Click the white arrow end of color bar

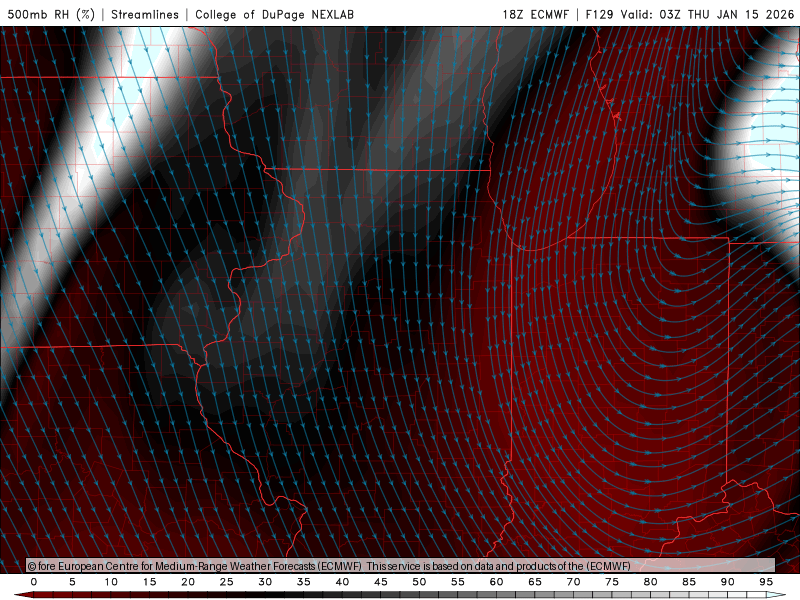(x=777, y=595)
